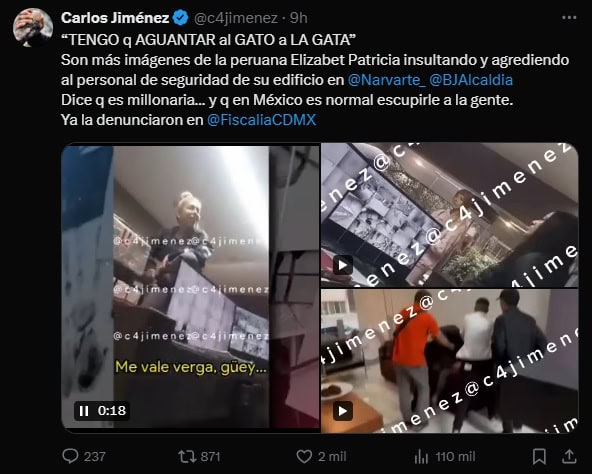Open the three-dot more options menu
The width and height of the screenshot is (592, 474).
click(x=569, y=18)
